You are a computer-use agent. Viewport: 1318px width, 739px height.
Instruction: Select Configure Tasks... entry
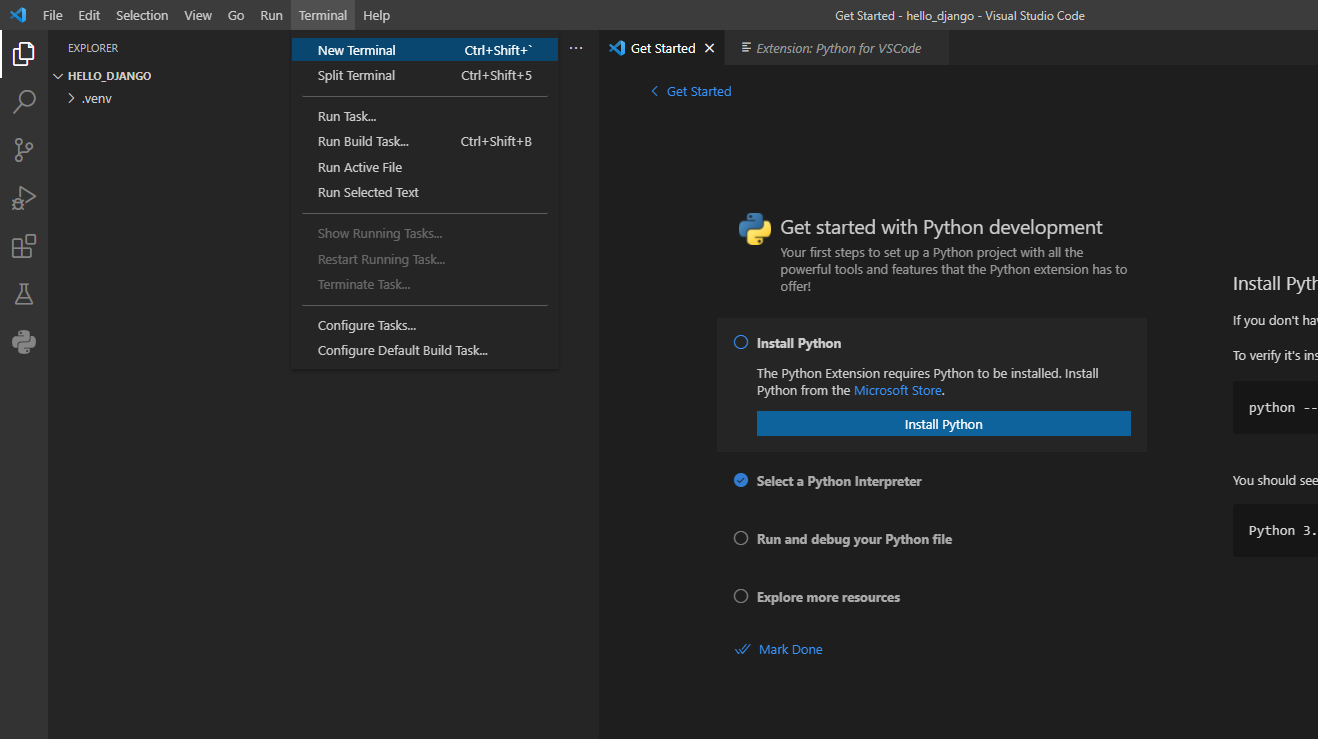coord(425,325)
